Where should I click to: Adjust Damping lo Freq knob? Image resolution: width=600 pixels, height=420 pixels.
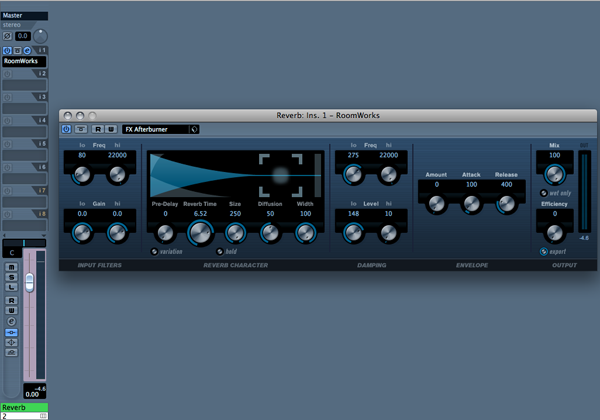click(x=353, y=175)
